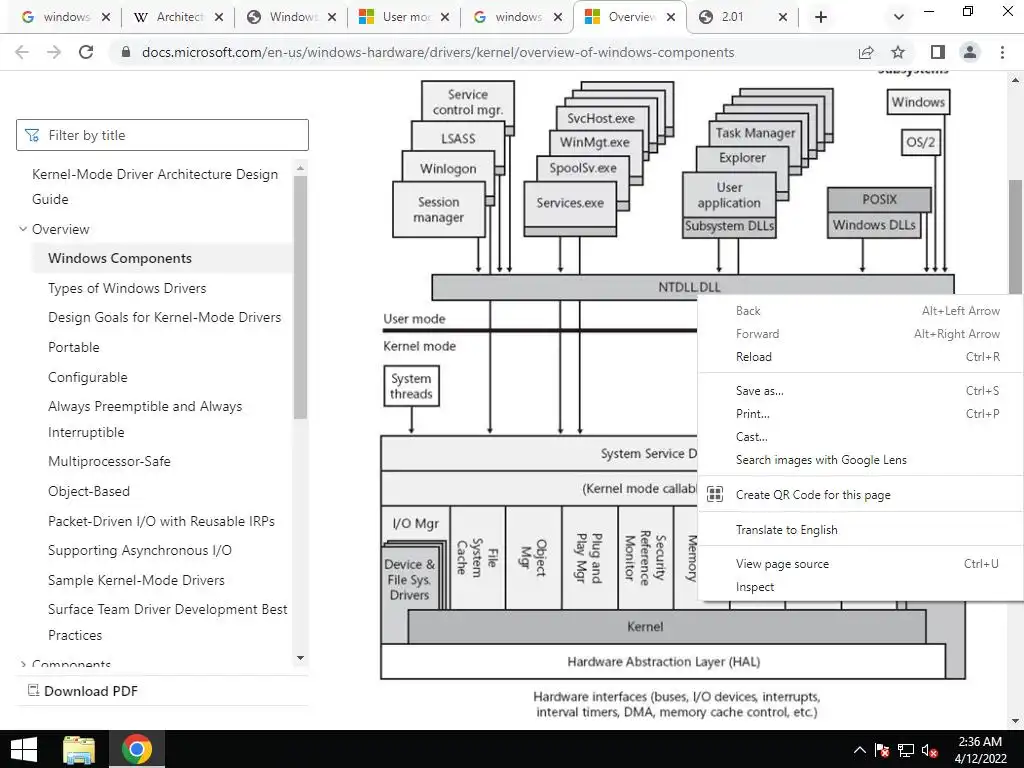This screenshot has width=1024, height=768.
Task: Open Packet-Driven I/O with Reusable IRPs
Action: (161, 521)
